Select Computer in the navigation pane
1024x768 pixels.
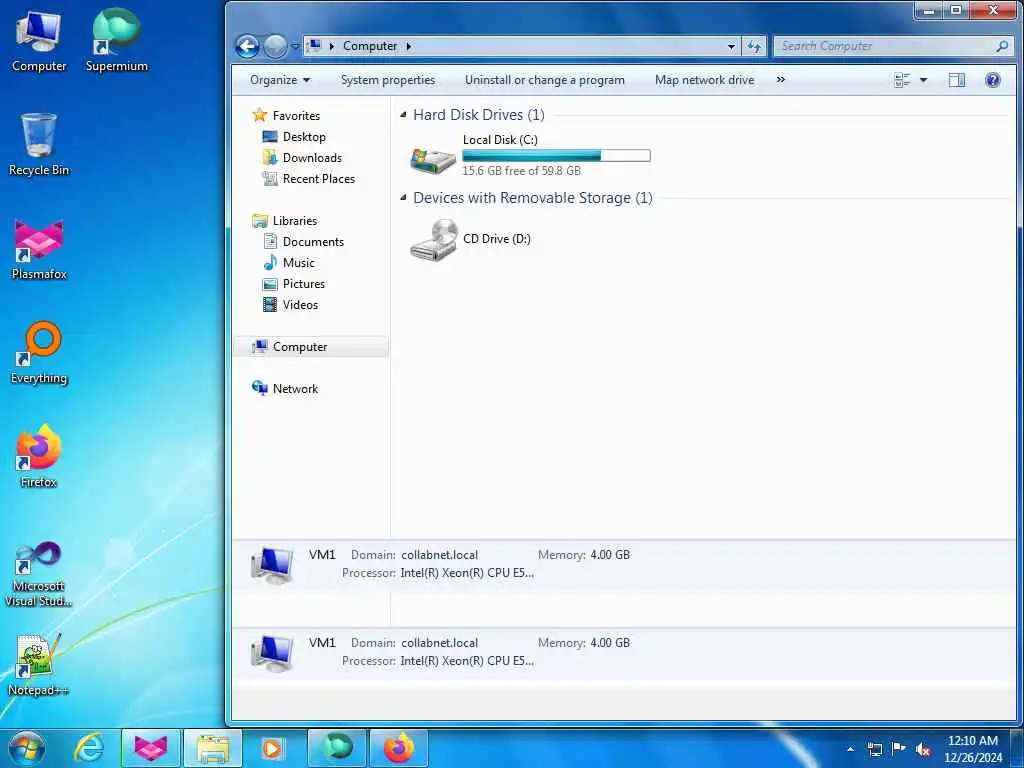point(300,347)
